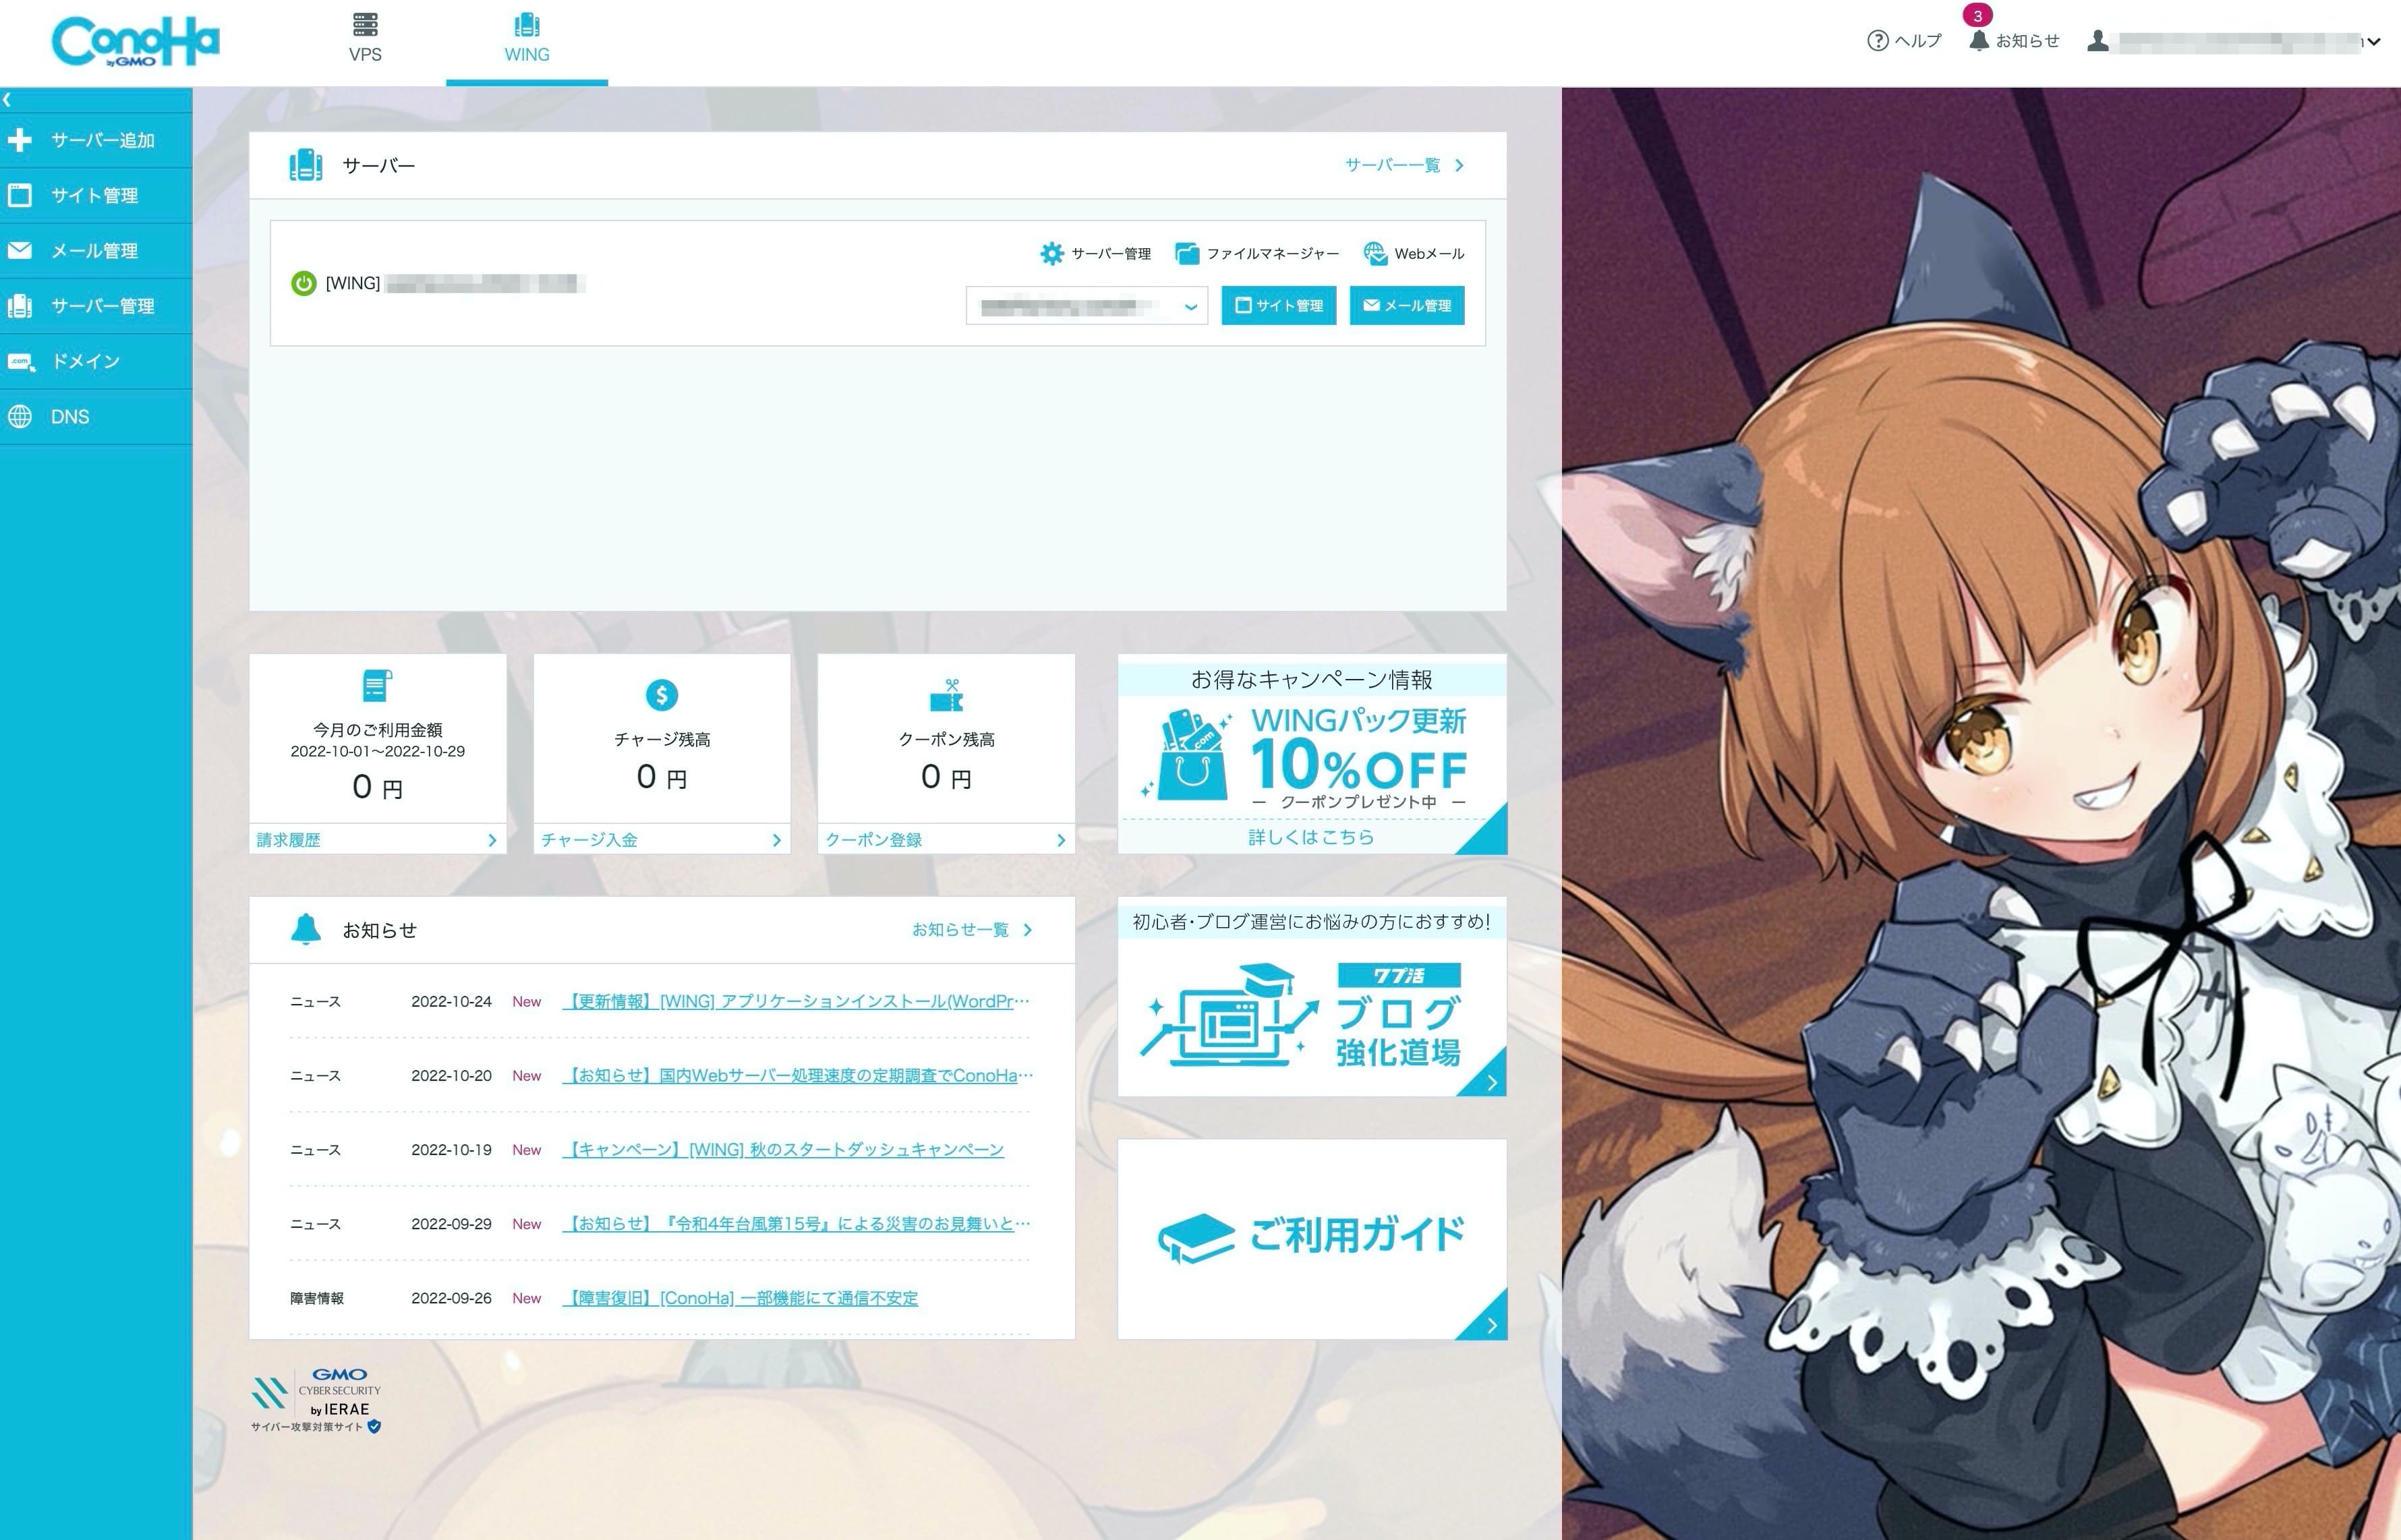The height and width of the screenshot is (1540, 2401).
Task: Open the 令和4年台風第15号 notice link
Action: 796,1224
